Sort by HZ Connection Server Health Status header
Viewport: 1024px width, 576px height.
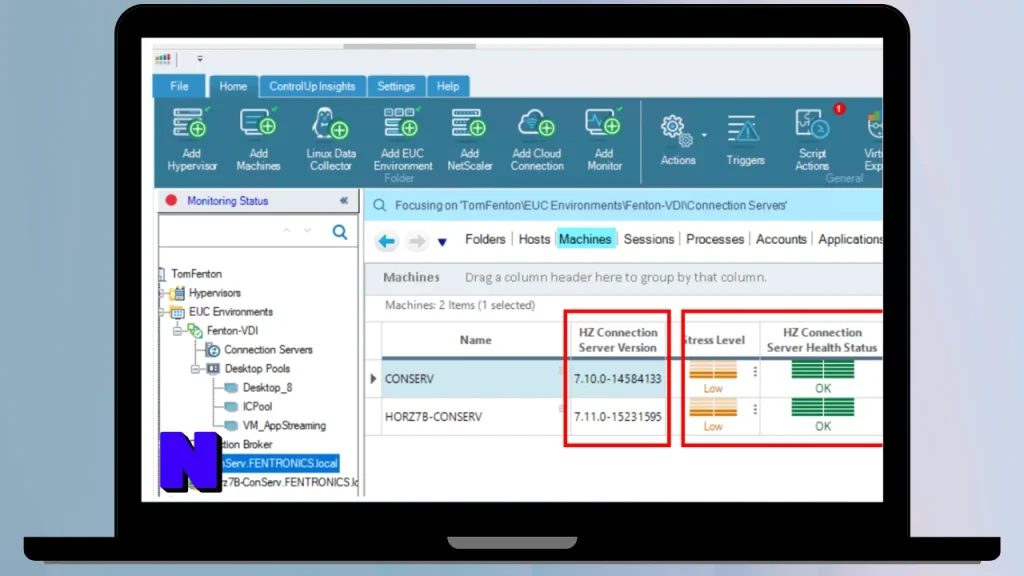tap(822, 340)
